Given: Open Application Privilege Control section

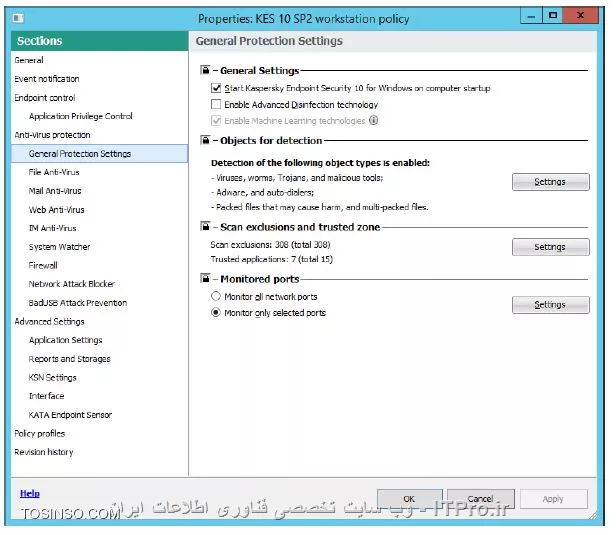Looking at the screenshot, I should 81,116.
